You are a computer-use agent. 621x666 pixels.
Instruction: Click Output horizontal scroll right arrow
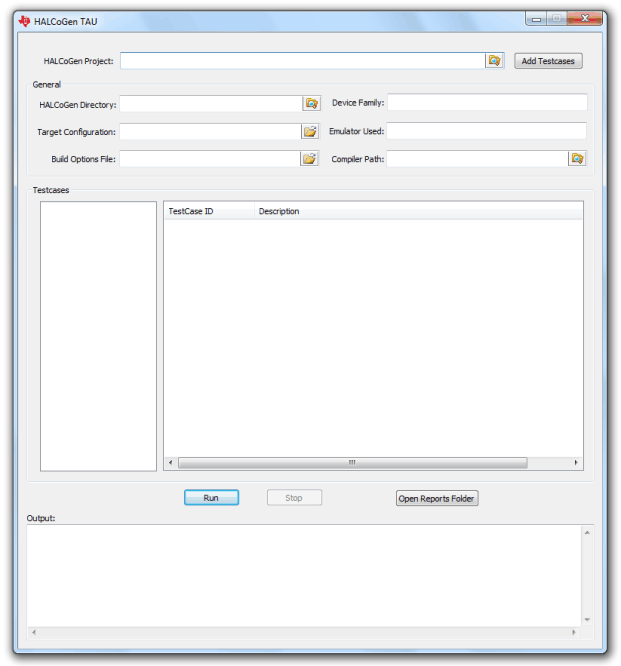[x=574, y=632]
